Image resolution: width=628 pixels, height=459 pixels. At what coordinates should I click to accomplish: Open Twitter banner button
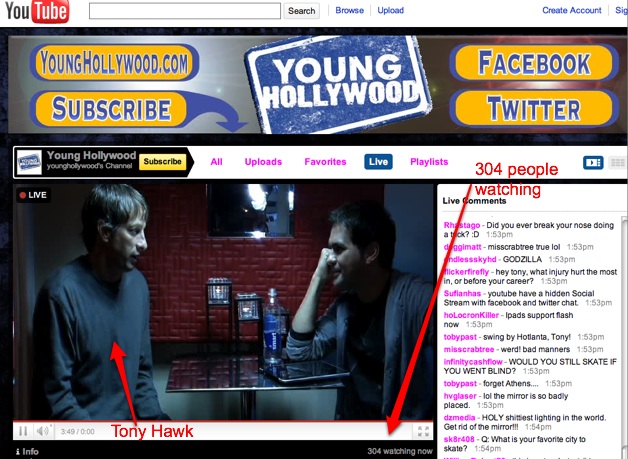pos(534,109)
